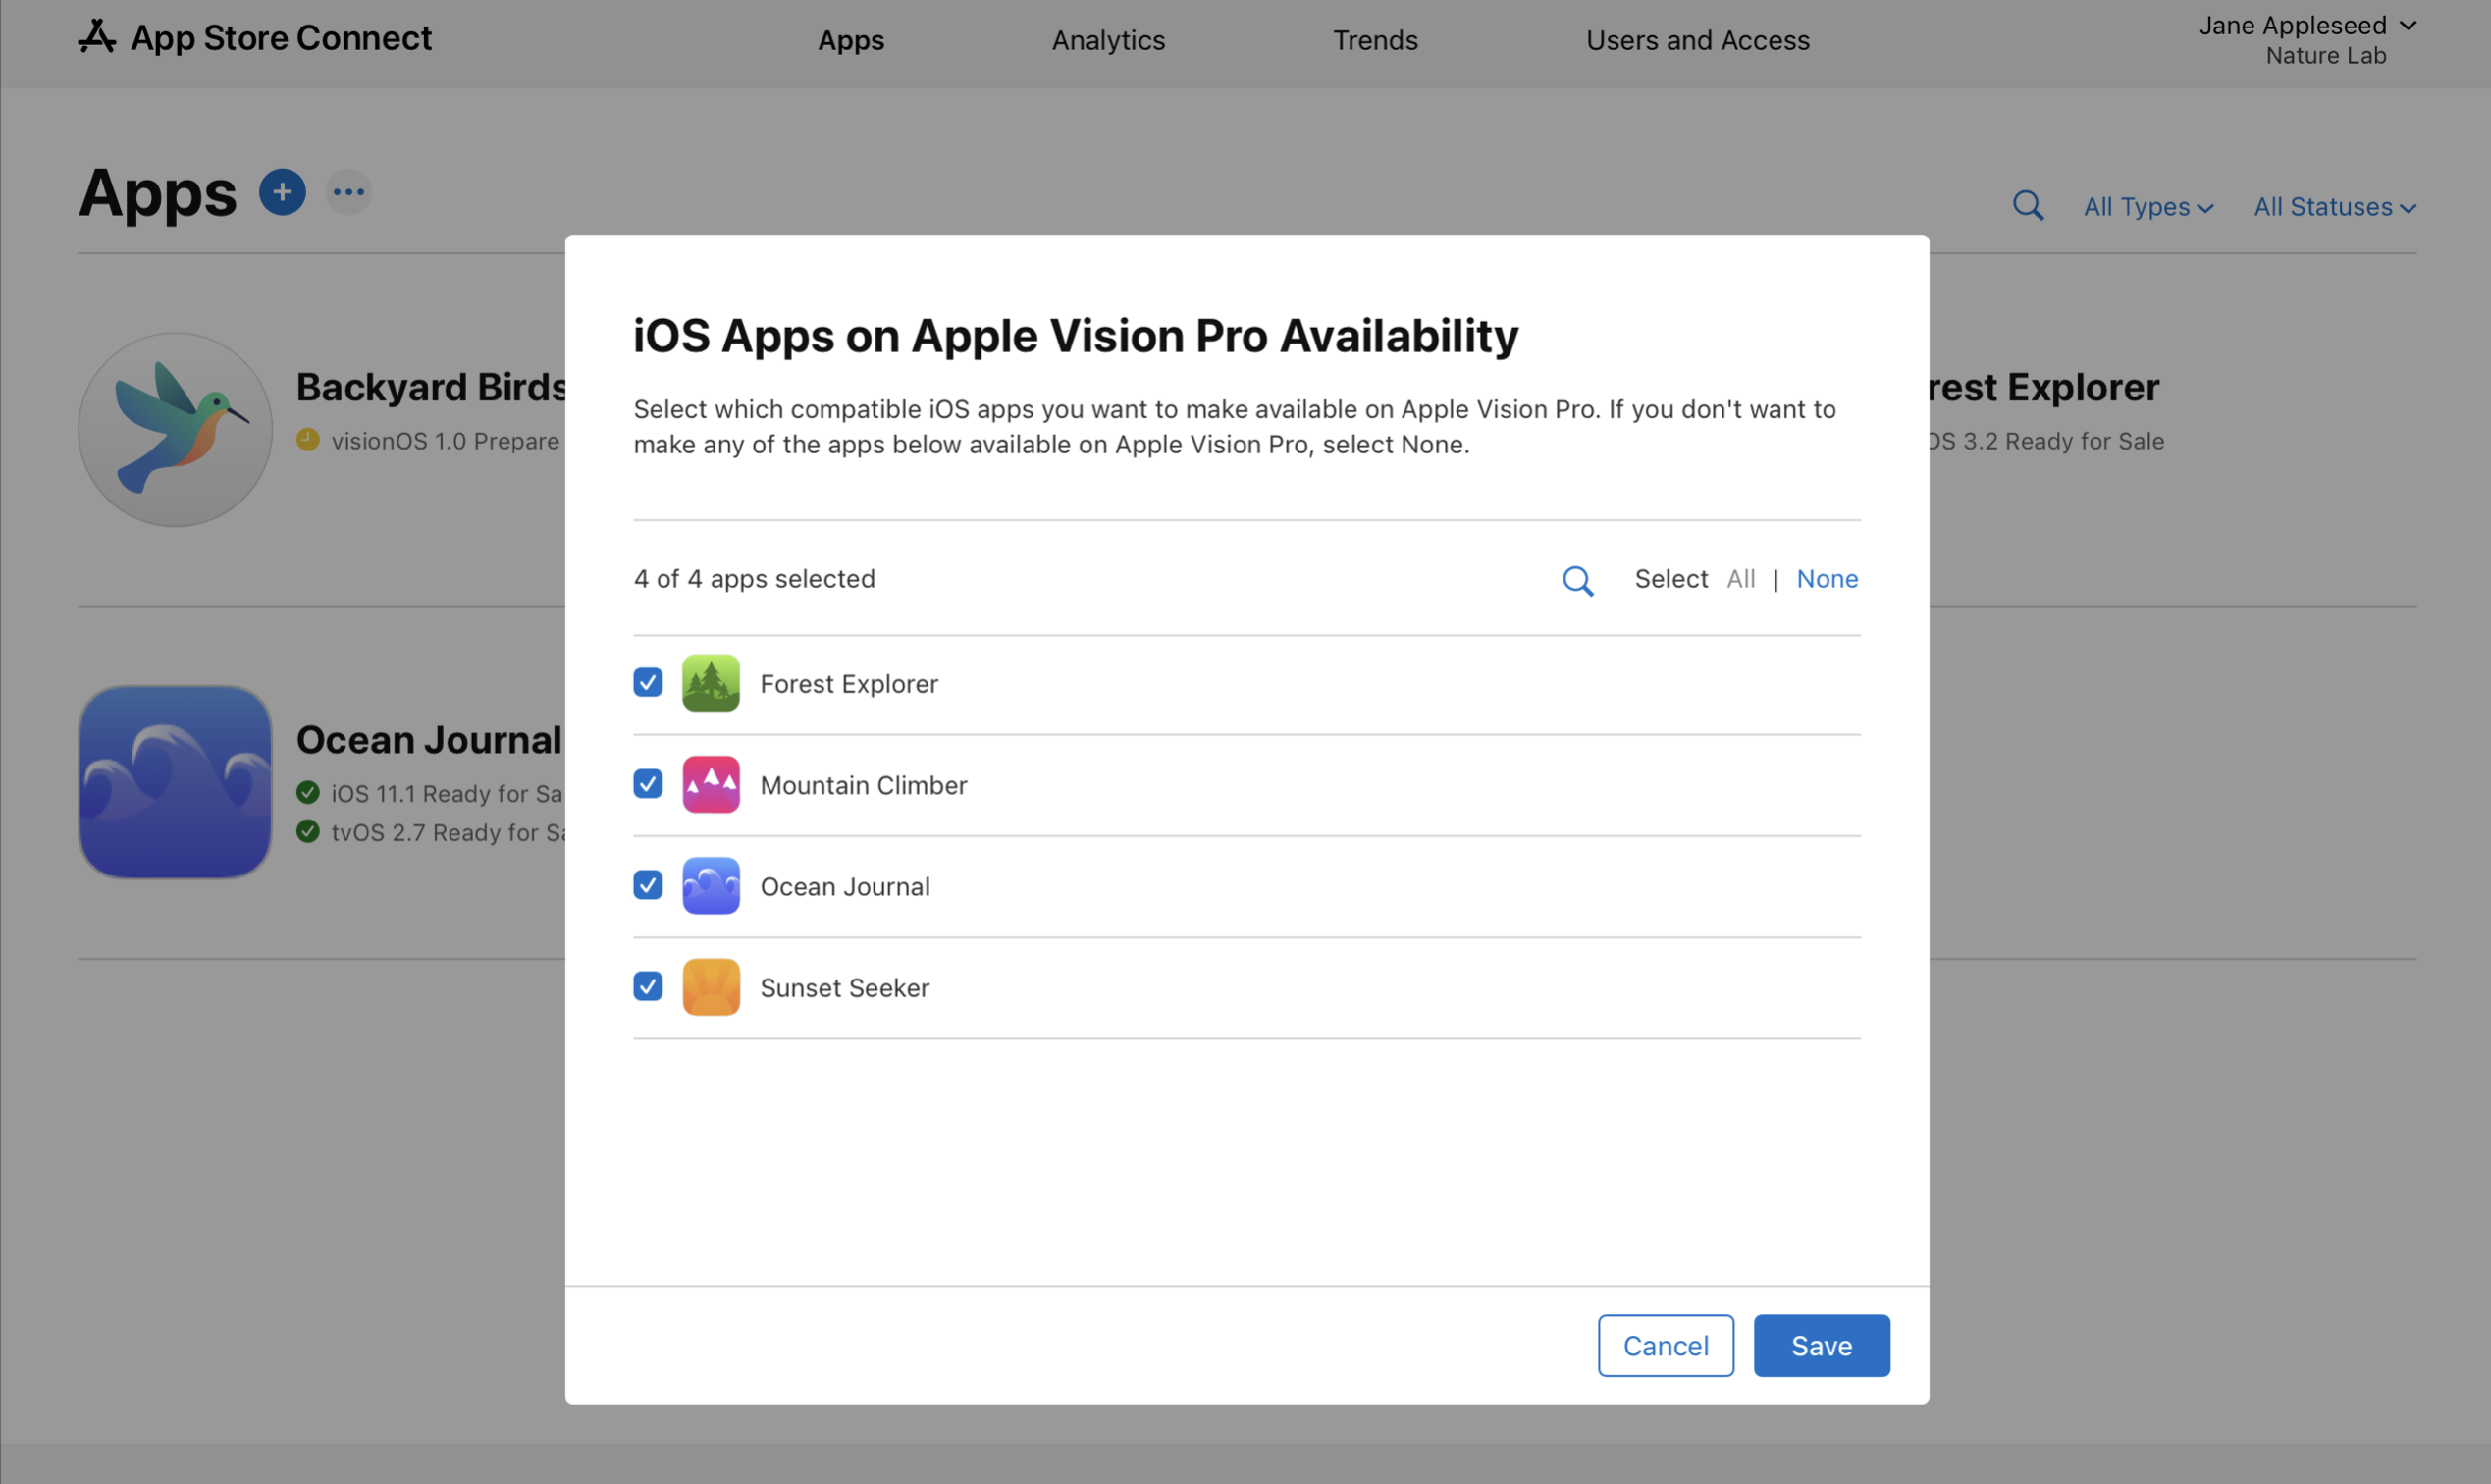Click the search icon near All Types
Viewport: 2491px width, 1484px height.
2028,205
